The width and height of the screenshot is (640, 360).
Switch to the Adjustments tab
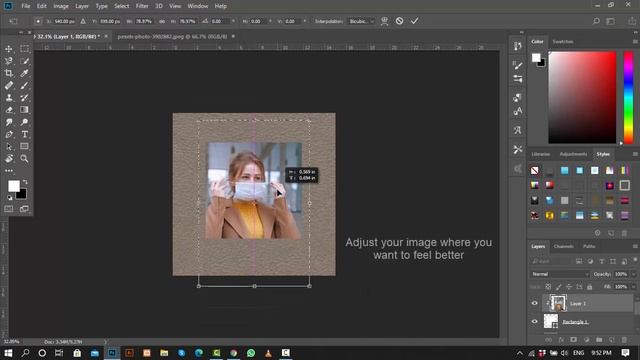(x=573, y=154)
